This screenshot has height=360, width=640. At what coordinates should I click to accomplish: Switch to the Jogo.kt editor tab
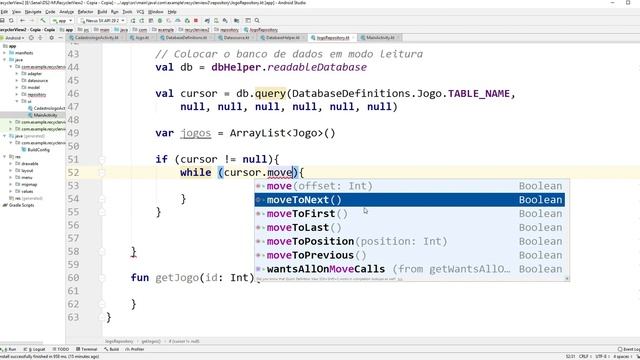140,38
